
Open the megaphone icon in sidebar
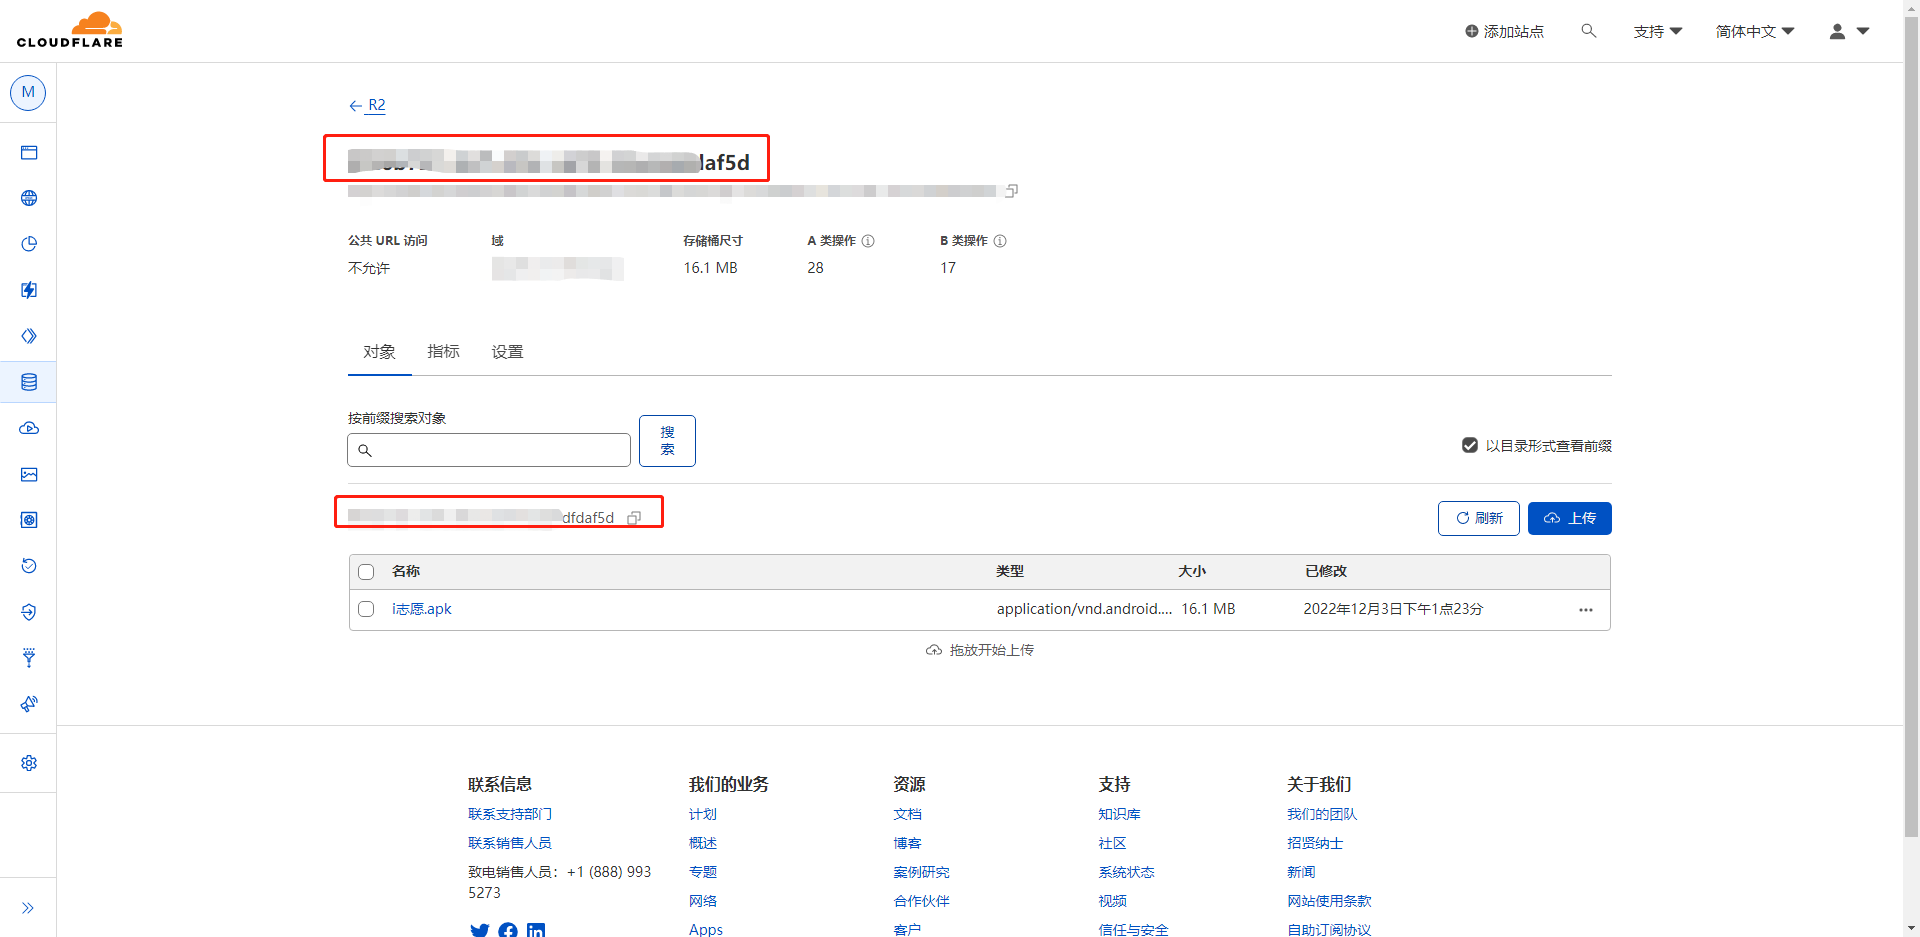pyautogui.click(x=29, y=704)
